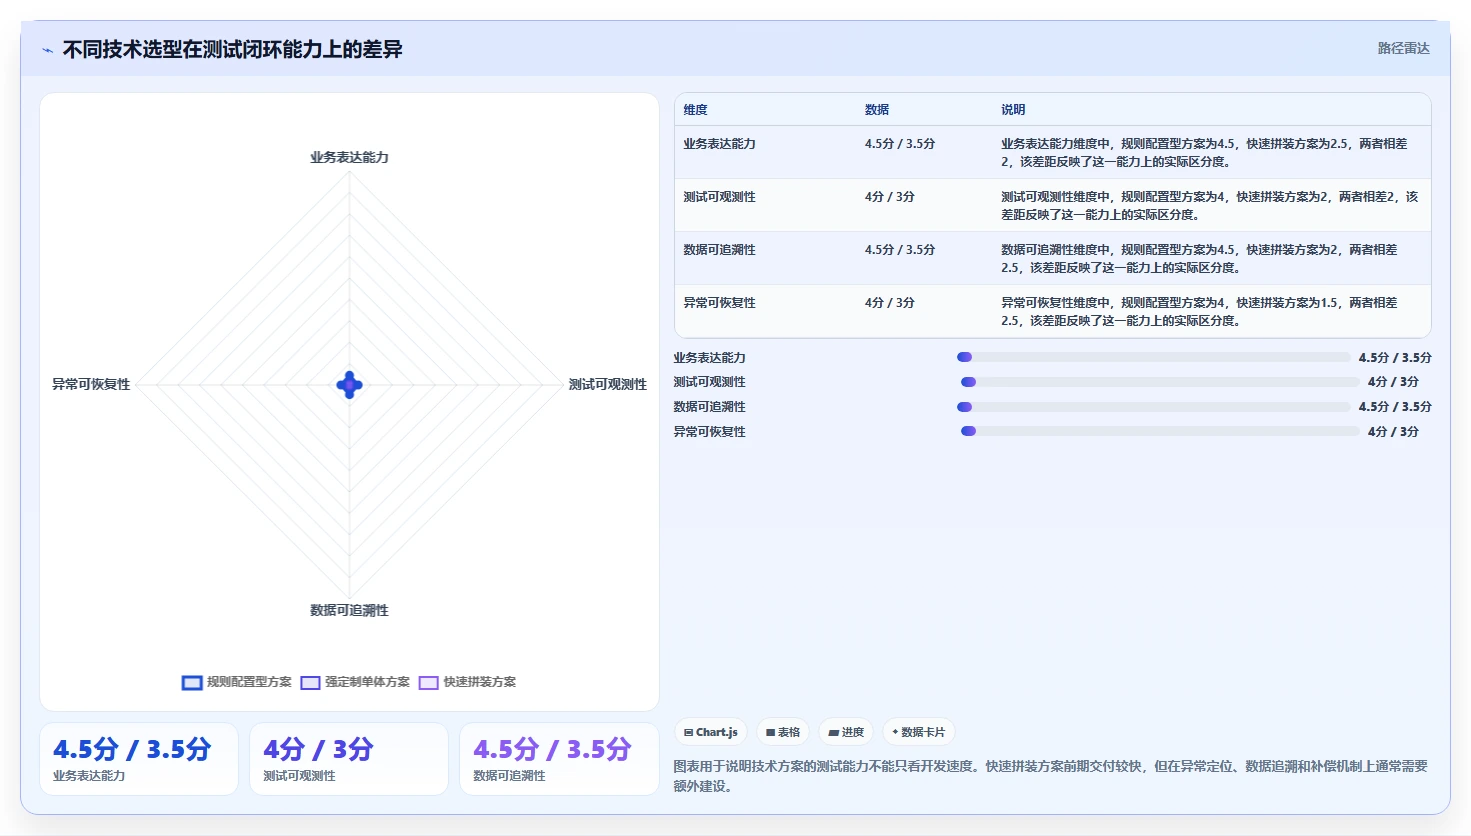Click the description text for 业务表达能力 row

click(x=1204, y=153)
